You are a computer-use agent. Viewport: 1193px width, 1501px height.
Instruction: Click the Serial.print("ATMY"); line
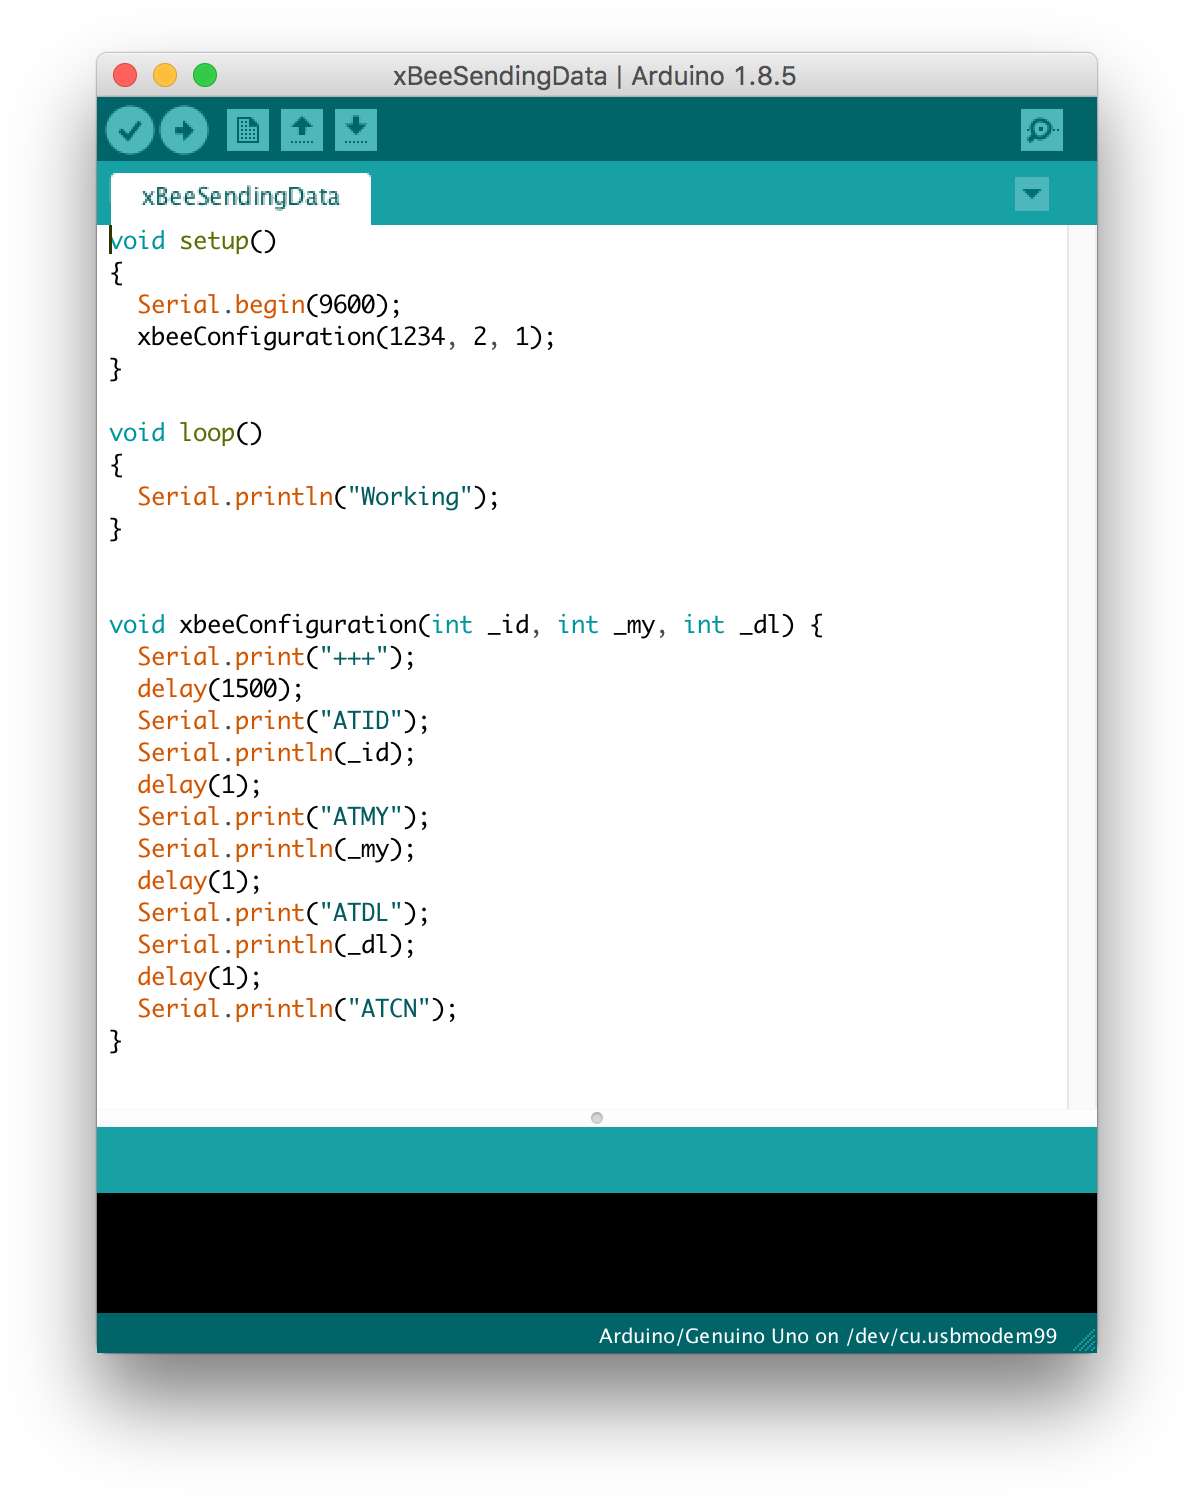pos(283,817)
